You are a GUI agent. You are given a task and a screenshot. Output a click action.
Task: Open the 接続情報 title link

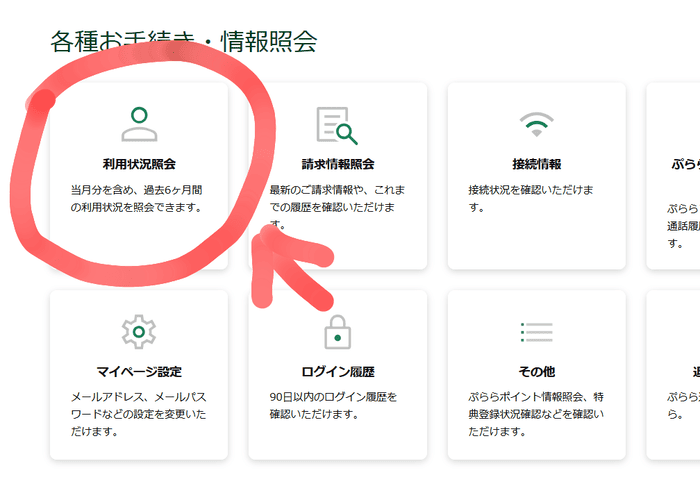pyautogui.click(x=537, y=164)
